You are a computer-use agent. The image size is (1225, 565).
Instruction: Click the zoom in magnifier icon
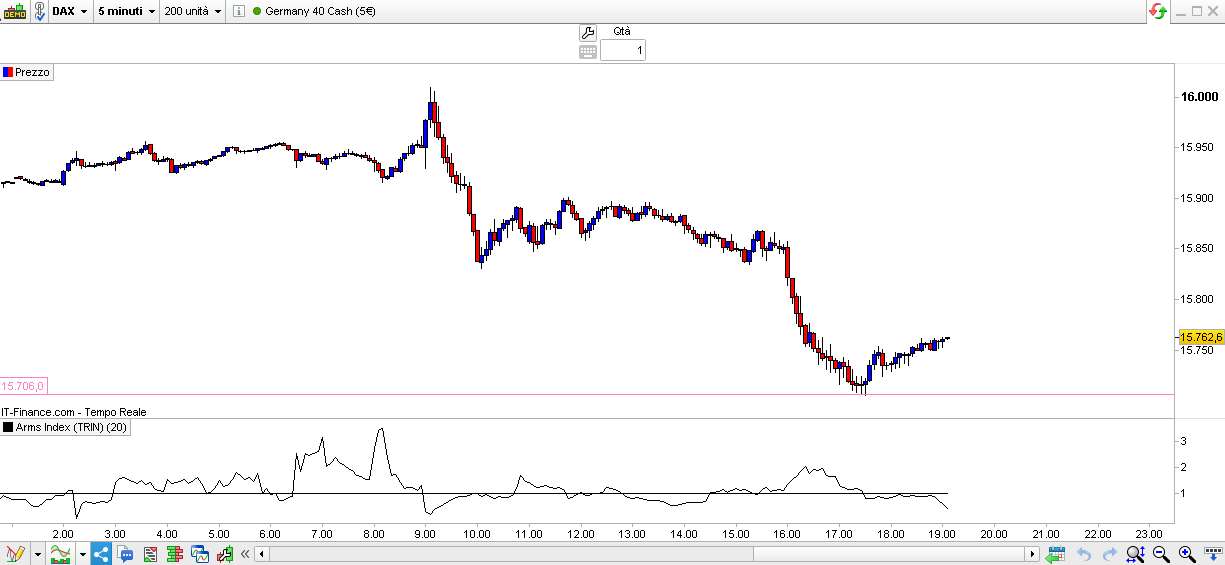(1187, 554)
